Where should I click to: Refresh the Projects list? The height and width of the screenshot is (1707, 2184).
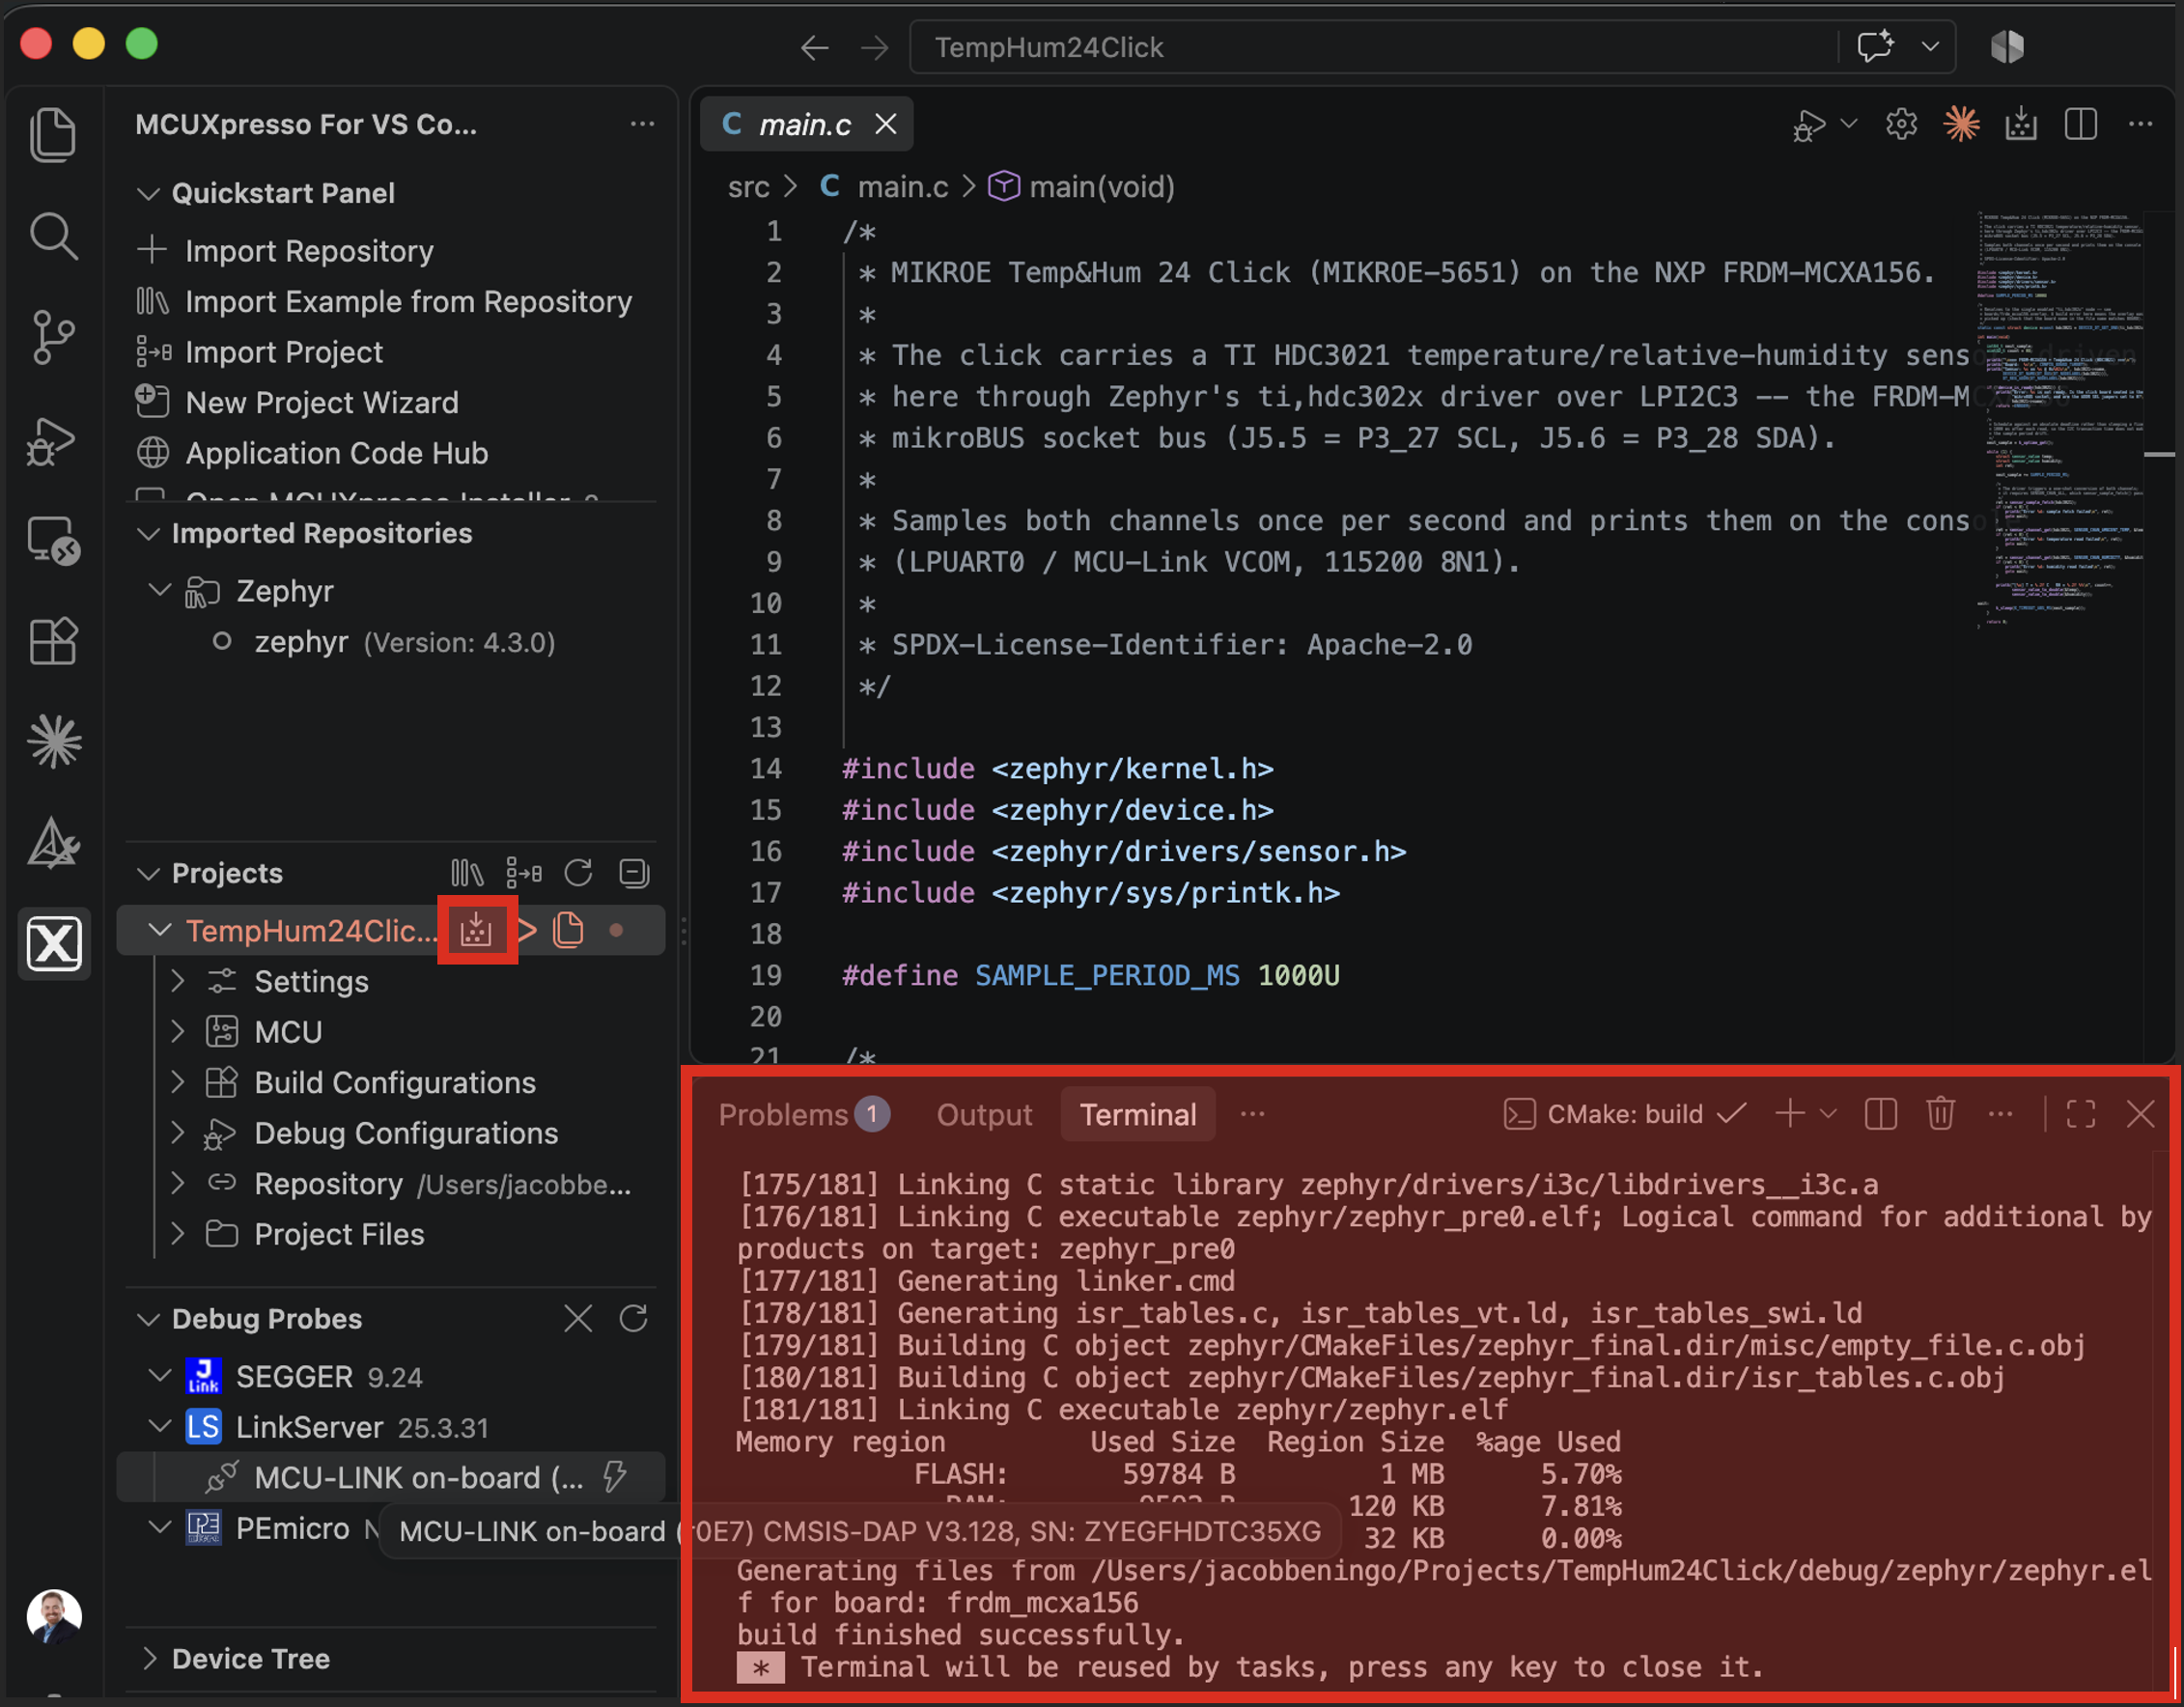point(579,873)
